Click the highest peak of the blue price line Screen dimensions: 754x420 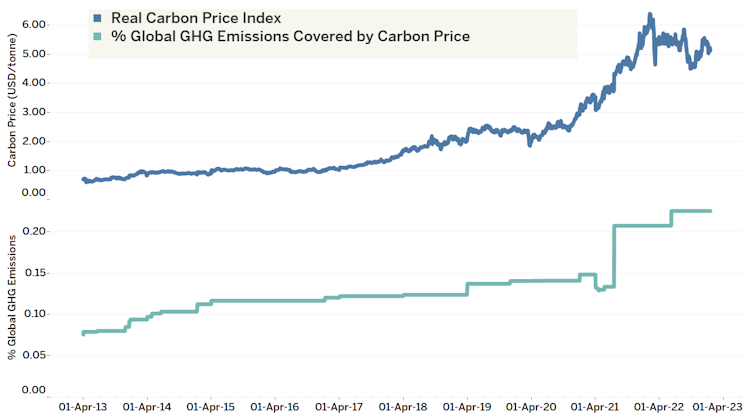[x=650, y=15]
